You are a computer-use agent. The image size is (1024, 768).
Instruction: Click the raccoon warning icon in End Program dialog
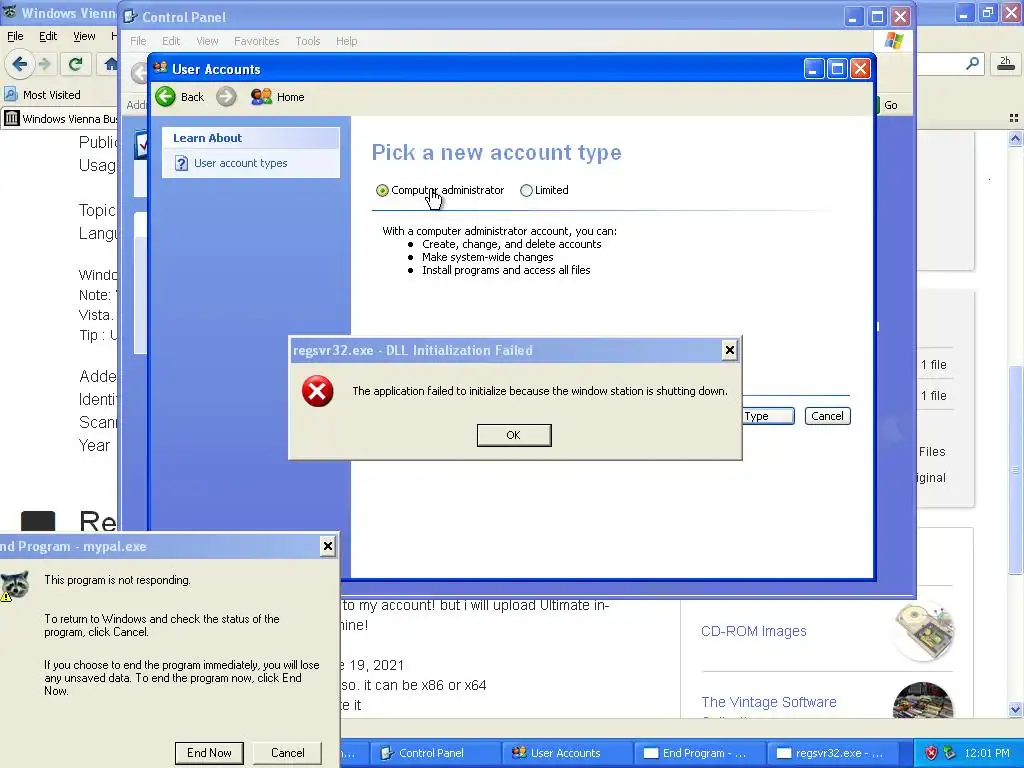click(14, 586)
